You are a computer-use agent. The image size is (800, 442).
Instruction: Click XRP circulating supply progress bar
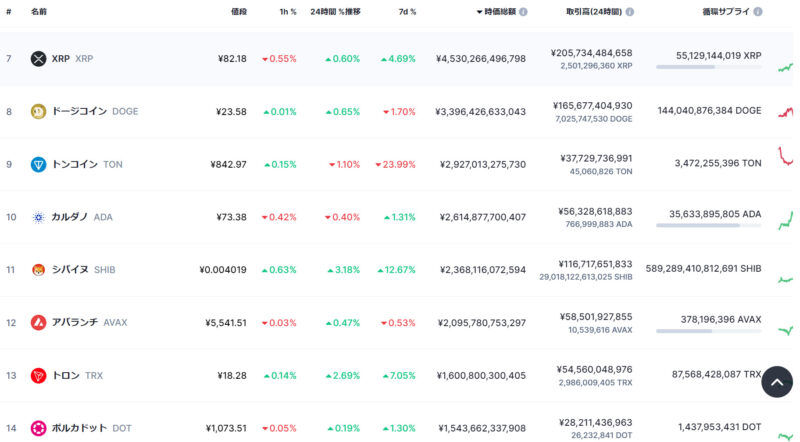click(x=709, y=67)
